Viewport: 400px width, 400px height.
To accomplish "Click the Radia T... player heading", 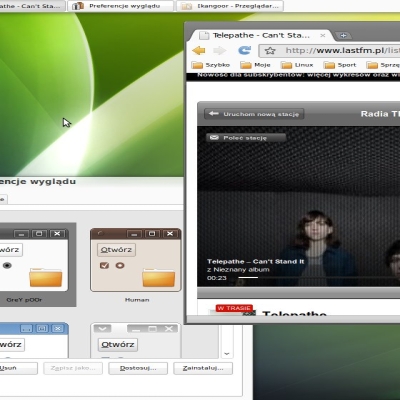I will [x=380, y=114].
